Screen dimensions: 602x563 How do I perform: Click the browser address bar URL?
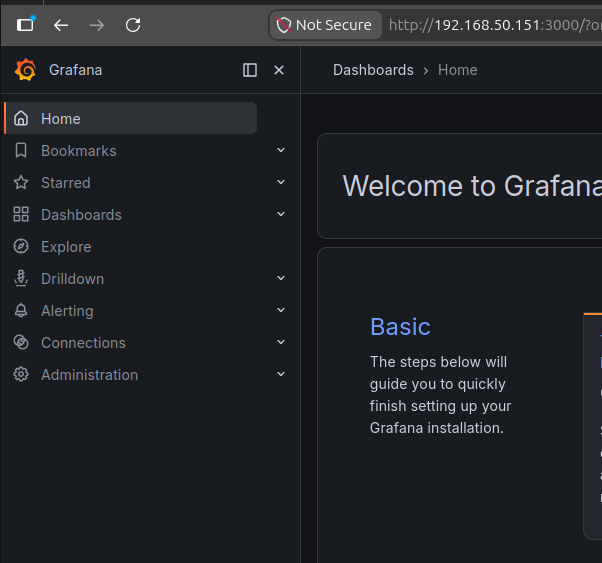point(495,25)
